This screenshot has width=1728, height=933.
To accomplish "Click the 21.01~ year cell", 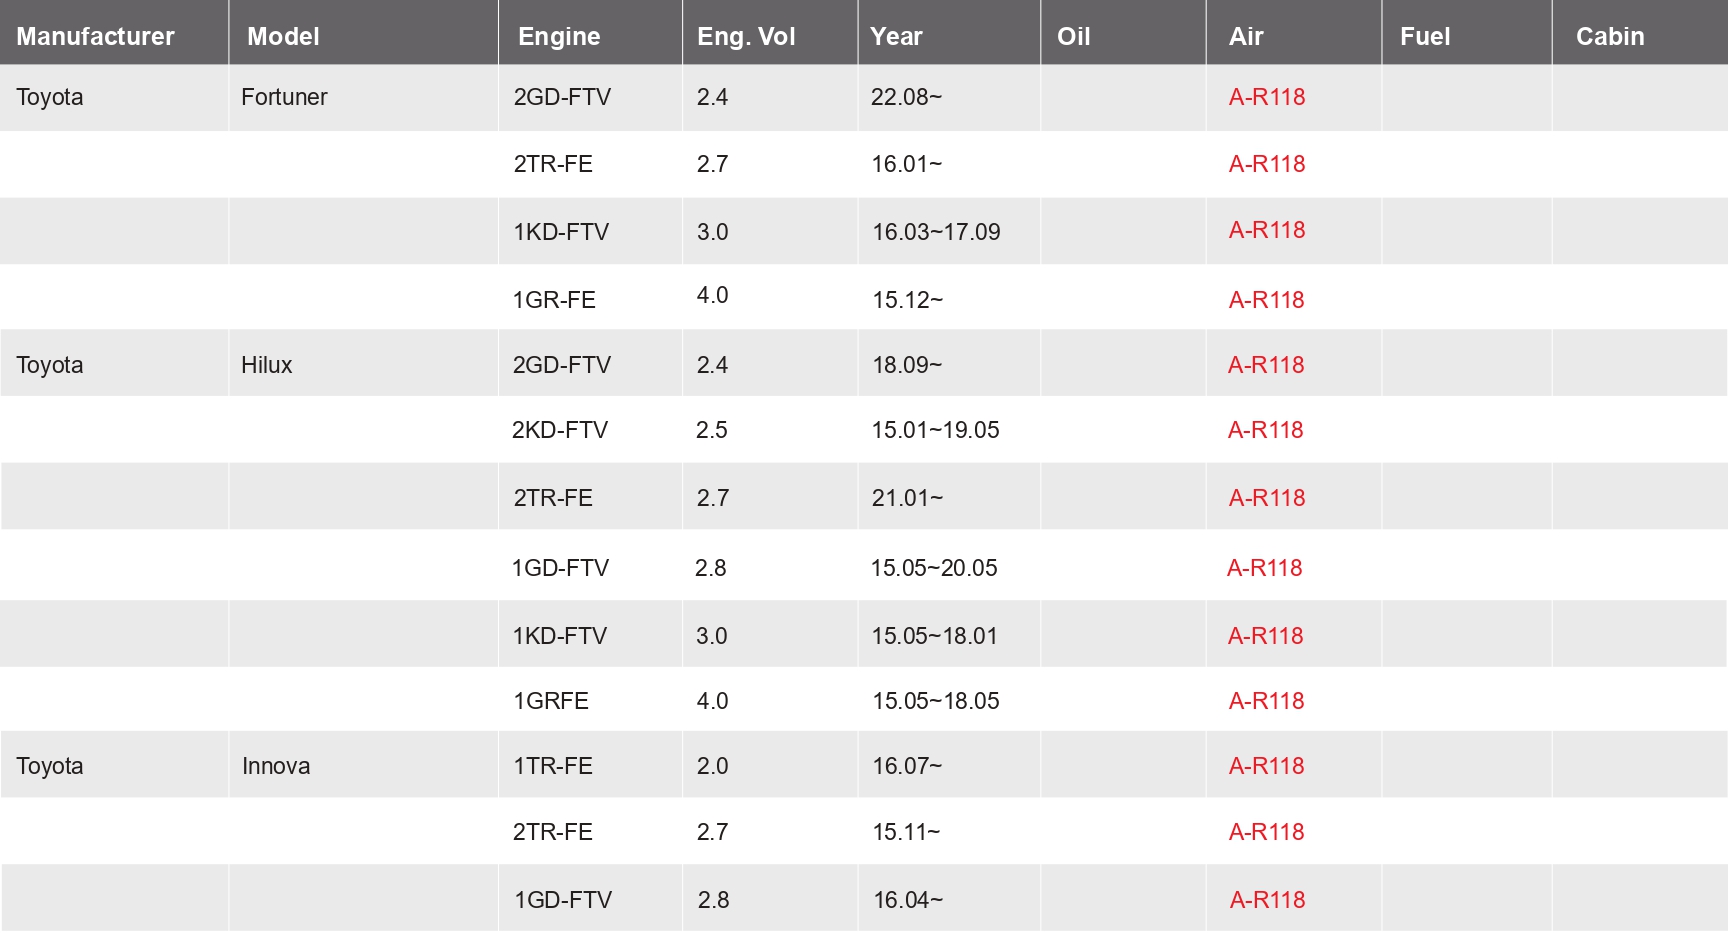I will (907, 498).
